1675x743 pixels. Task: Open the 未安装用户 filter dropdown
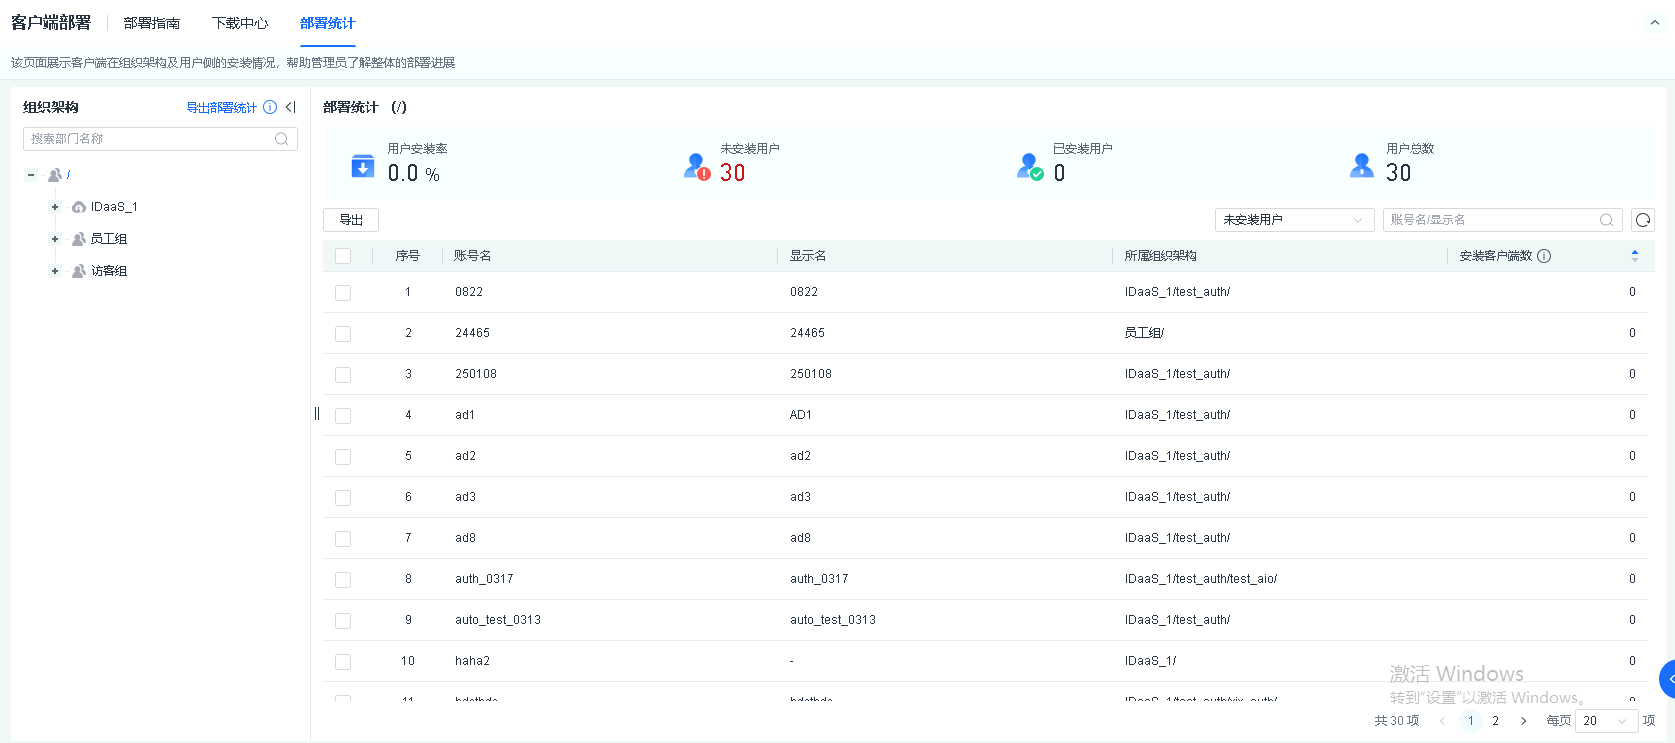pyautogui.click(x=1292, y=220)
